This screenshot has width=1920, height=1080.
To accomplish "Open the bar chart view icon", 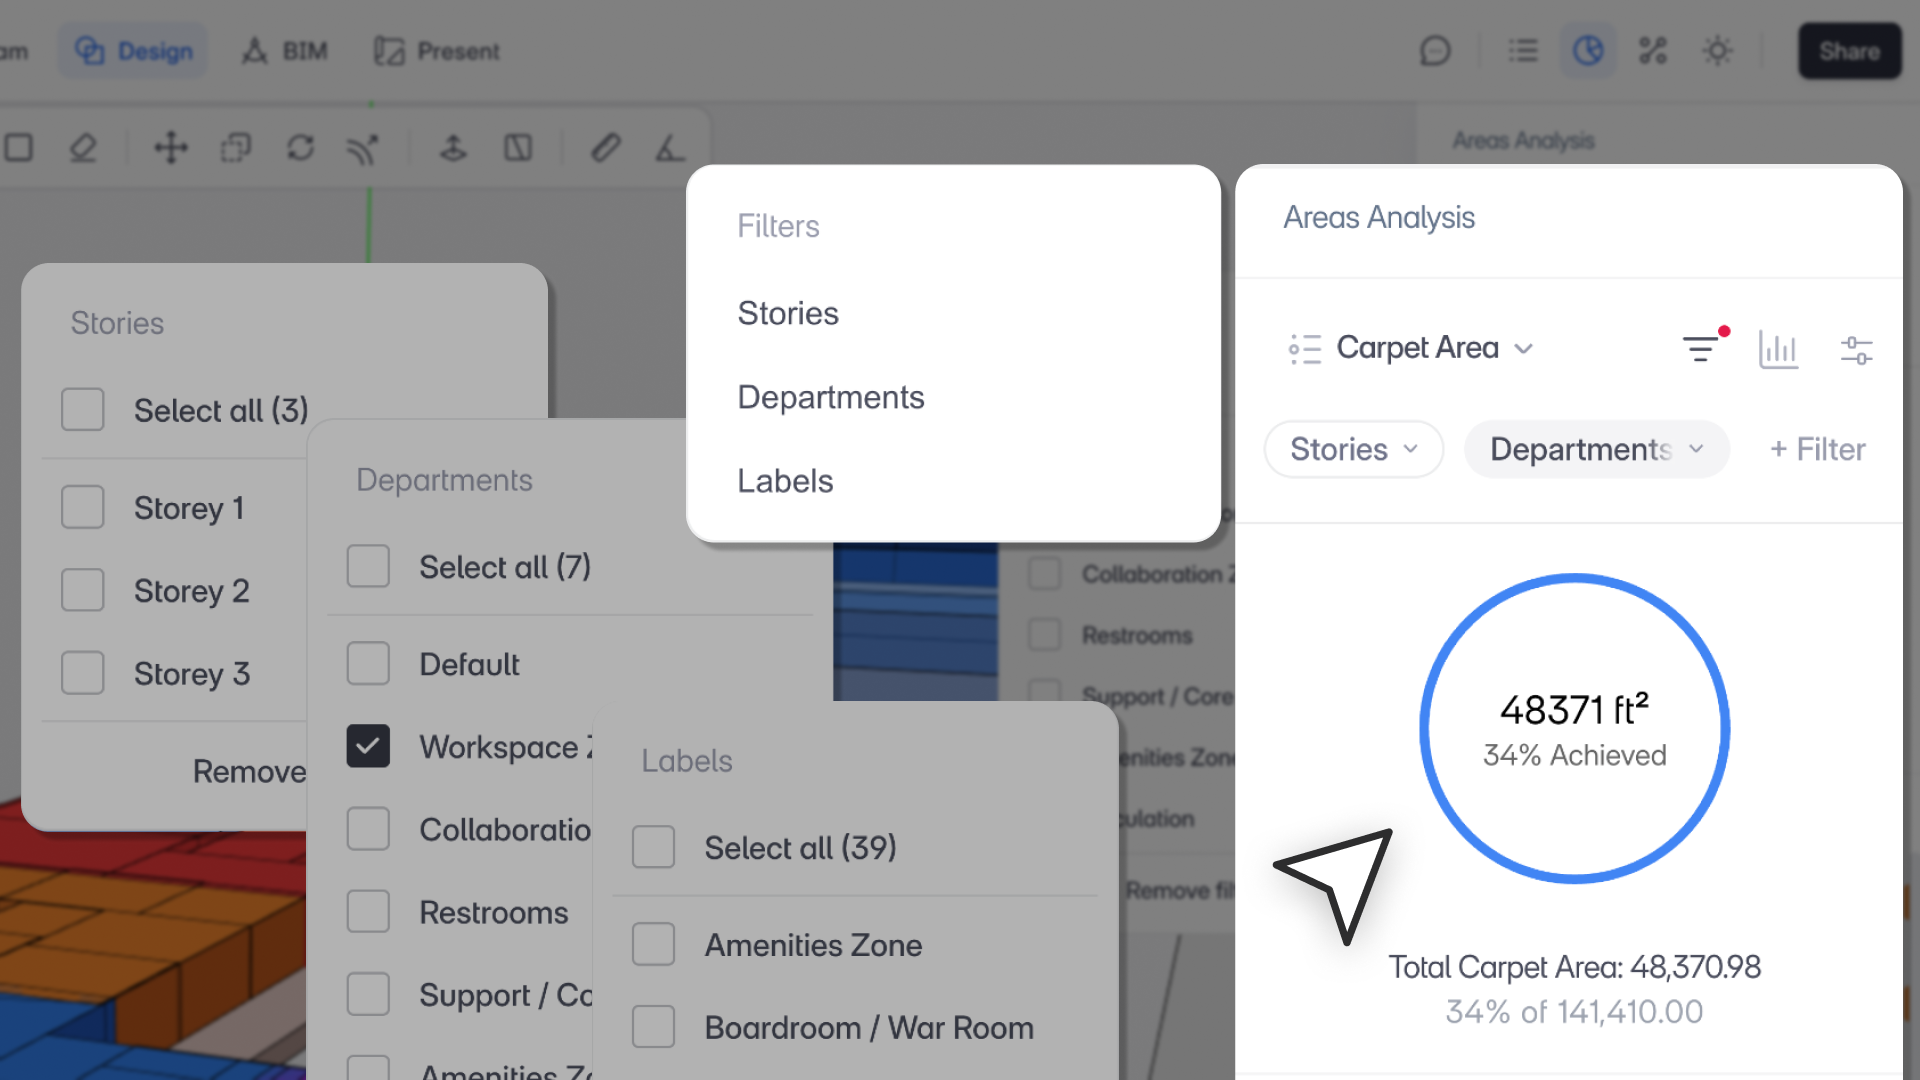I will point(1778,349).
